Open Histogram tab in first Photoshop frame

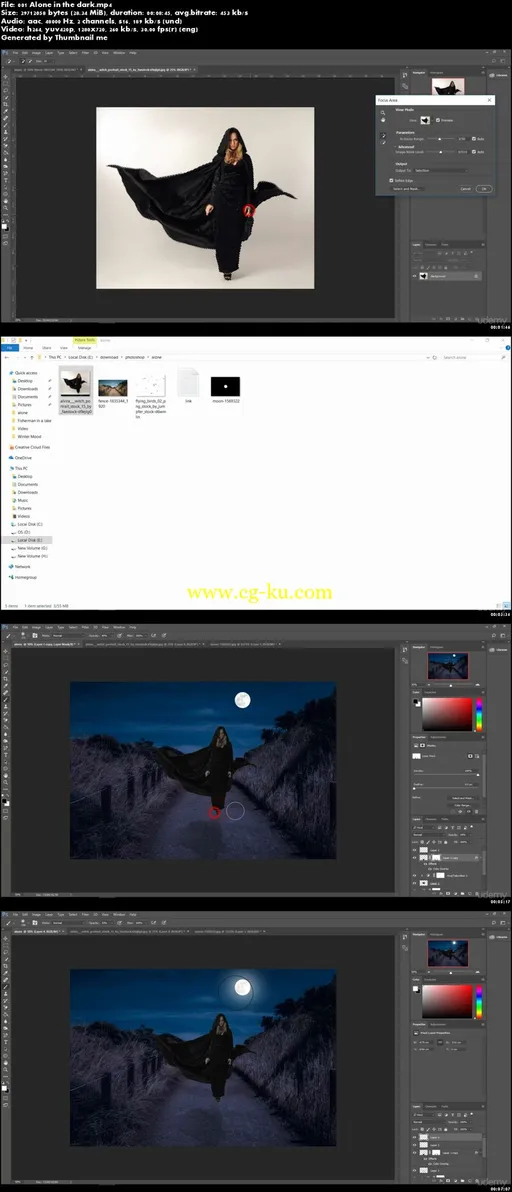(437, 74)
